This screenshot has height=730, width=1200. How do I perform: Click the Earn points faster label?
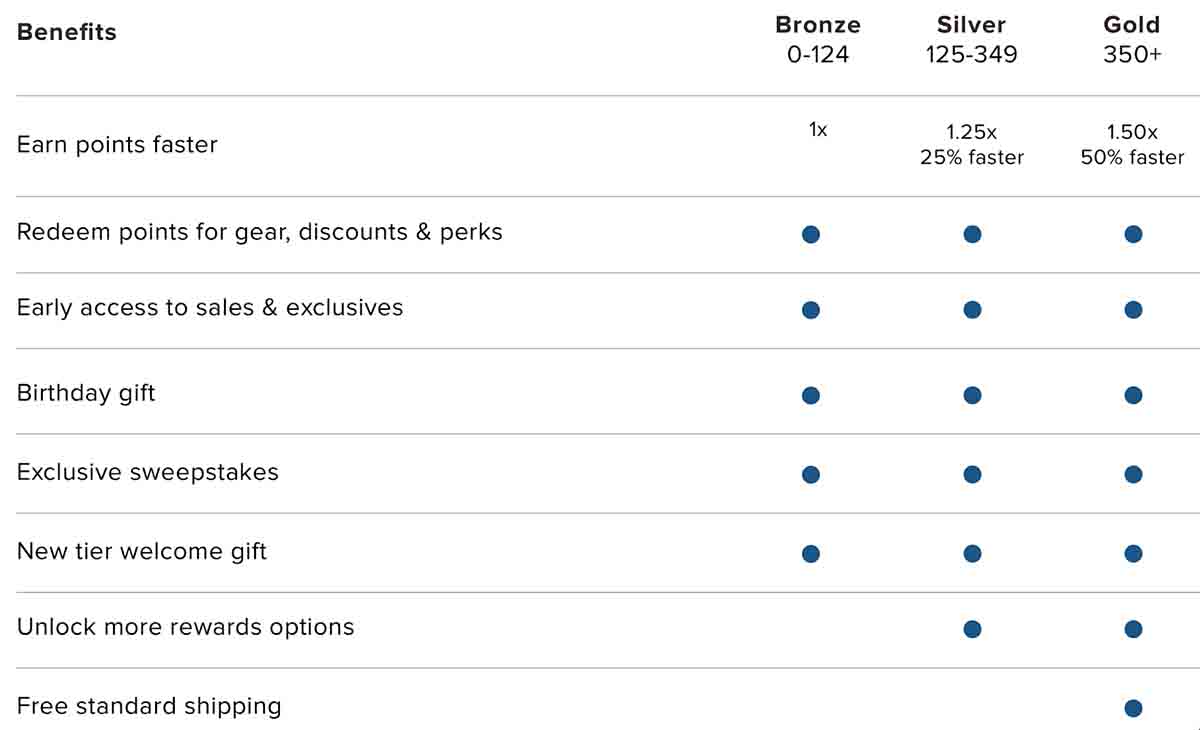(117, 145)
